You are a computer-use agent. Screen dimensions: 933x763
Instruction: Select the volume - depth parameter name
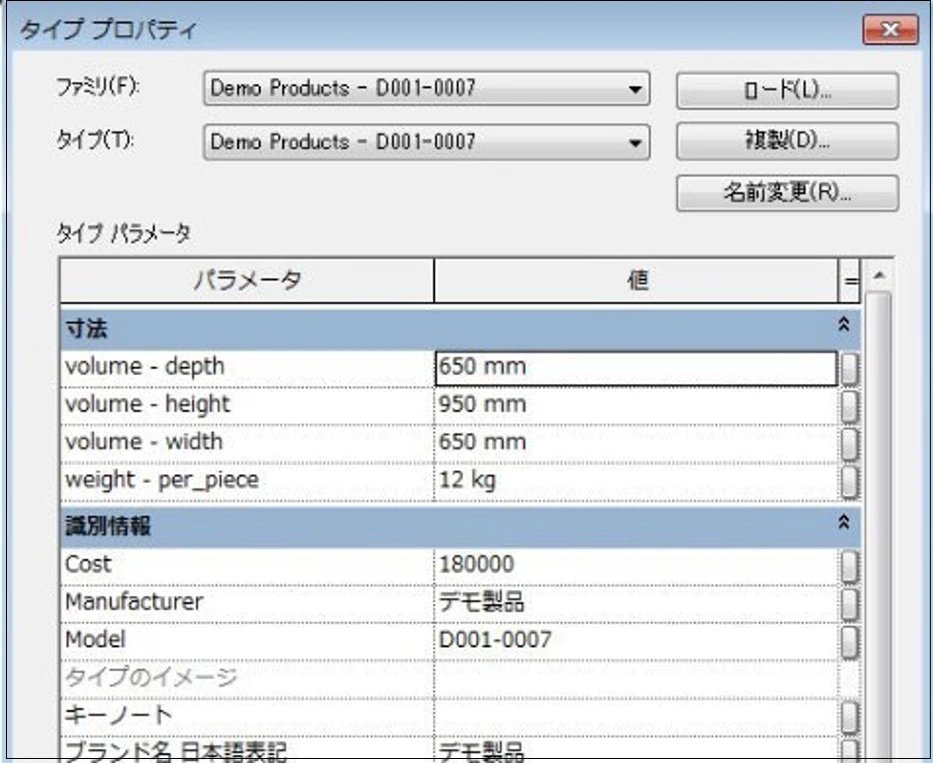click(248, 368)
